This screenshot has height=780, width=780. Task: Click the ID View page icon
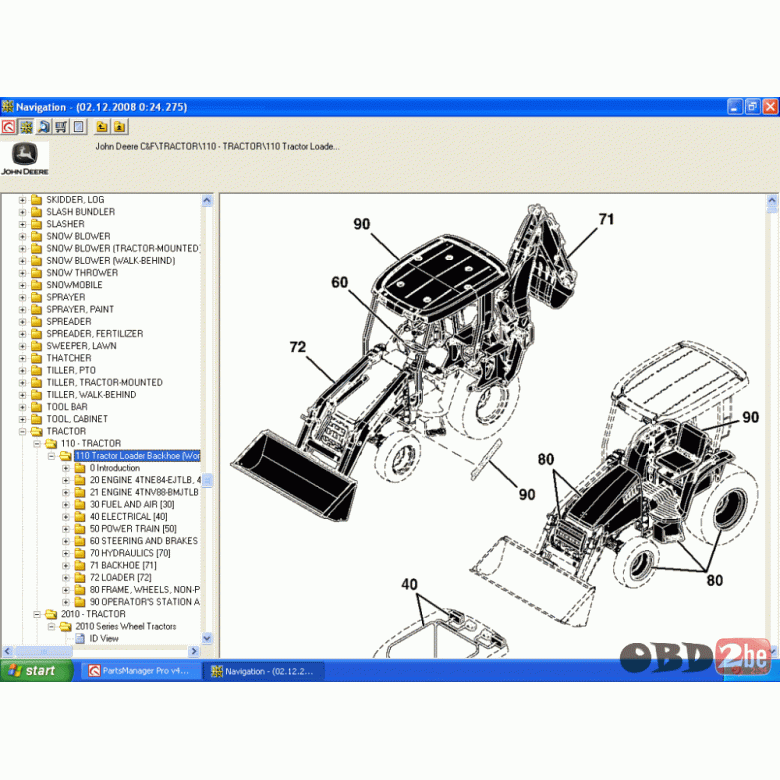click(x=80, y=638)
